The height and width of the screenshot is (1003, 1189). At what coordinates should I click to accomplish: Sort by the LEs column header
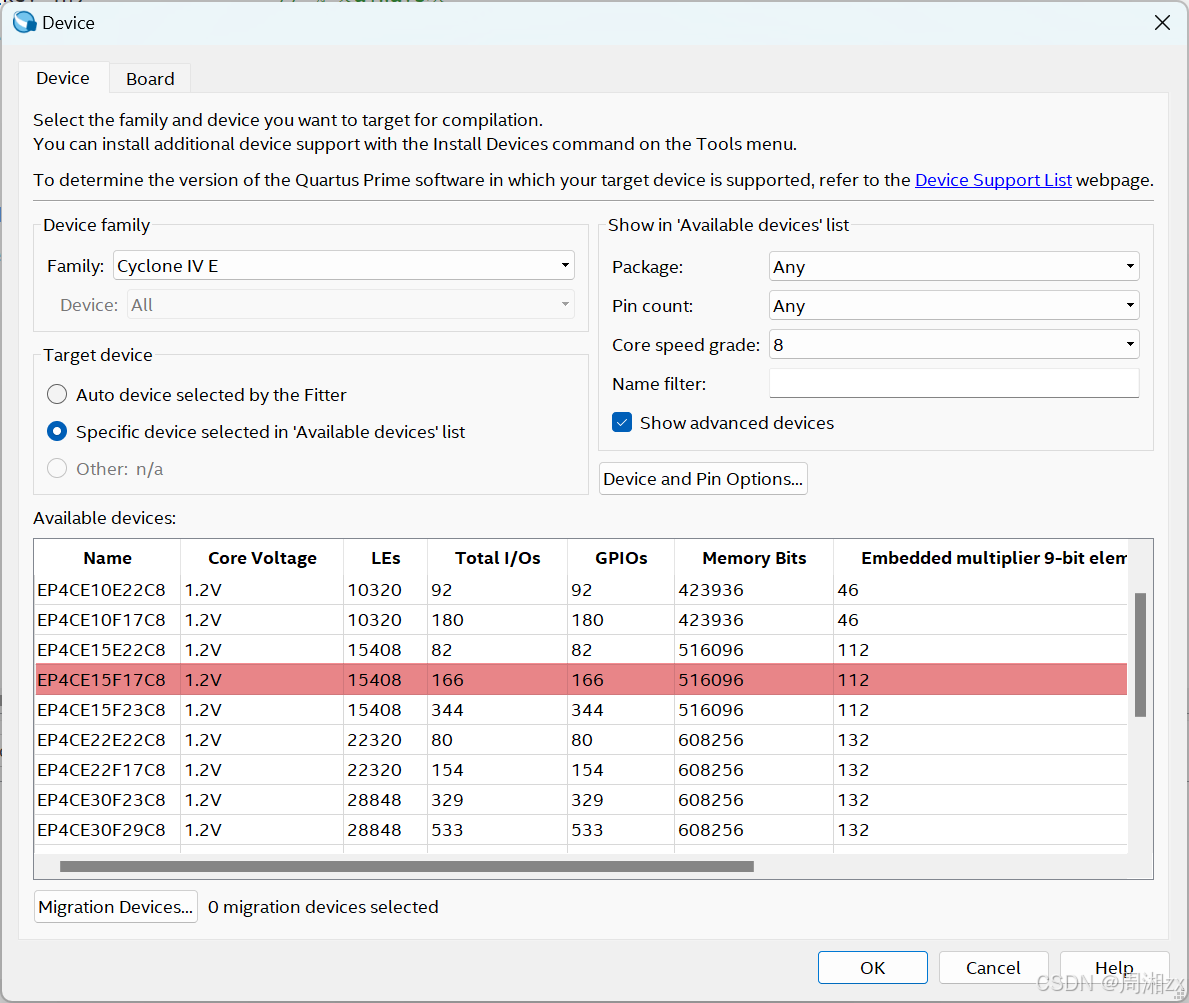coord(385,558)
